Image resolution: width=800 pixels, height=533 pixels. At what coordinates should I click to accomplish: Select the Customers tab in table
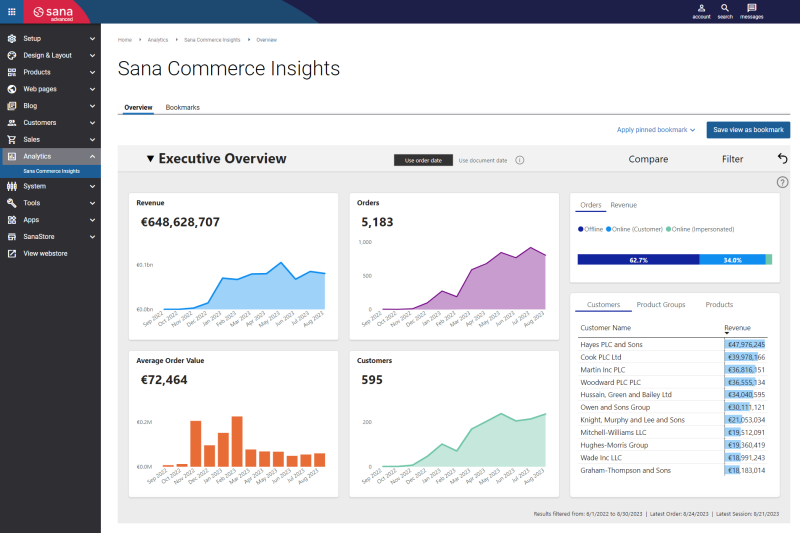[603, 304]
